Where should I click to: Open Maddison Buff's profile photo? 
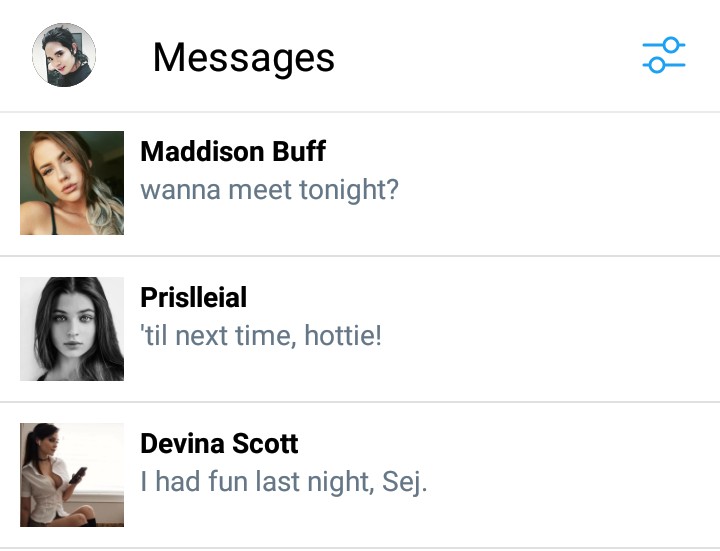tap(72, 183)
